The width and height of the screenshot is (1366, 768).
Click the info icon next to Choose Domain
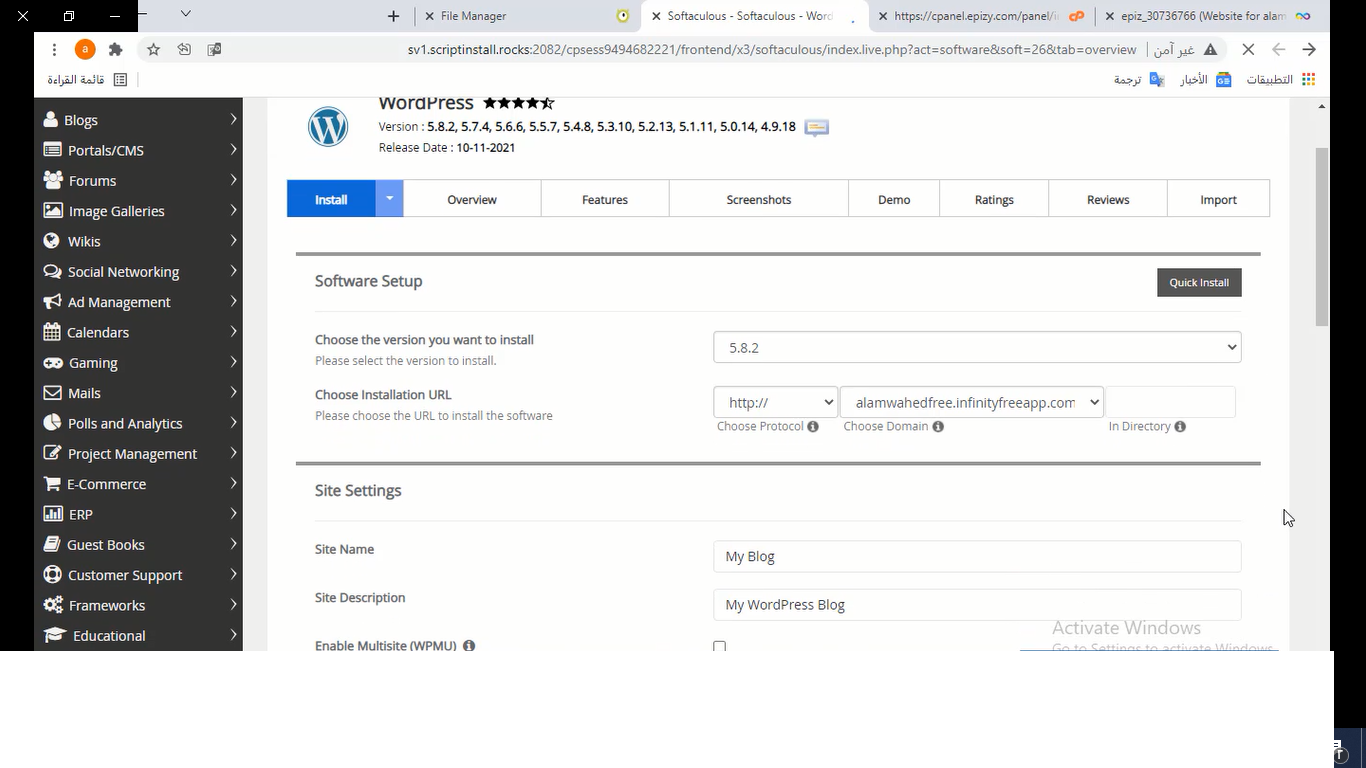[938, 426]
